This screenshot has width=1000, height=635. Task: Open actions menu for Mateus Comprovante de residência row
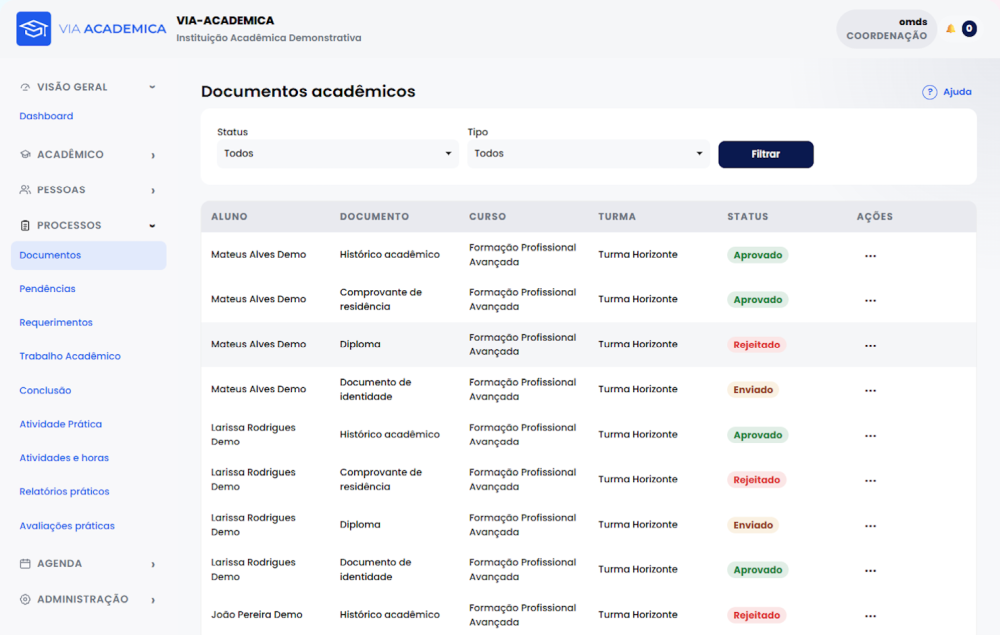click(x=871, y=300)
